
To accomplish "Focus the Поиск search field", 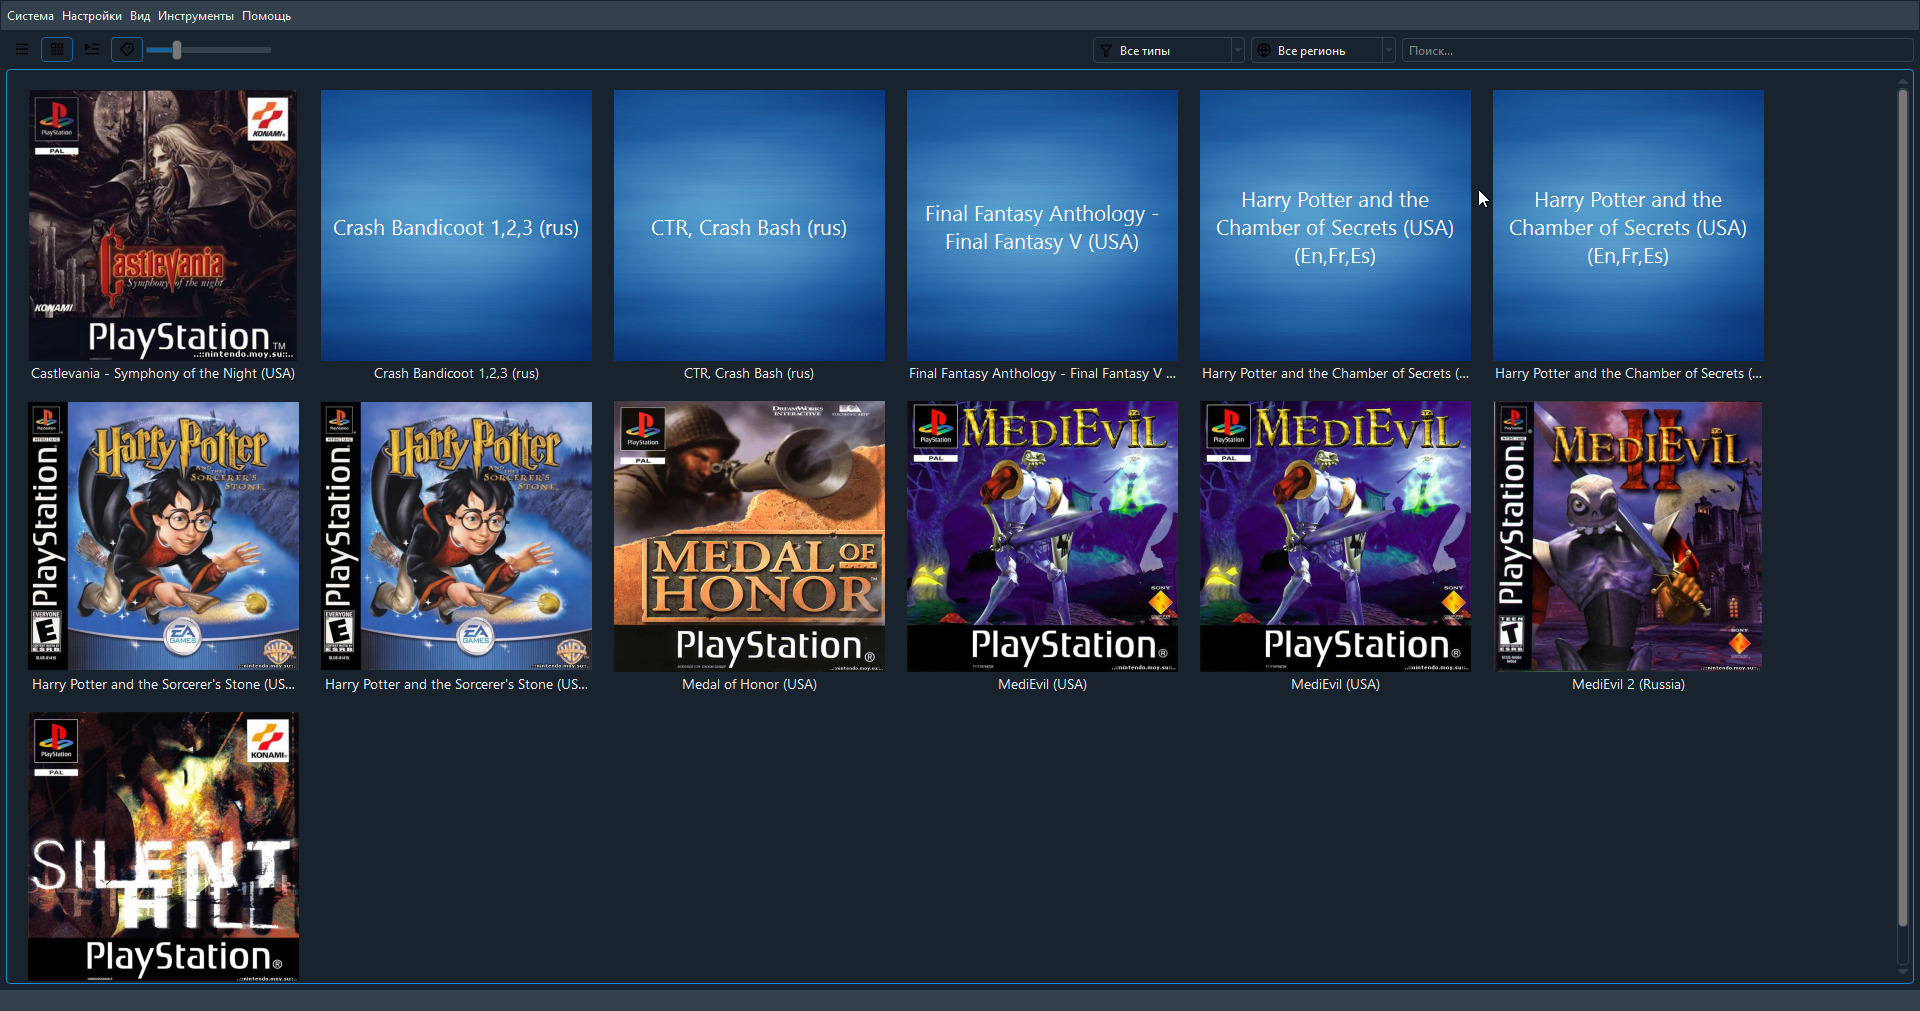I will 1657,50.
